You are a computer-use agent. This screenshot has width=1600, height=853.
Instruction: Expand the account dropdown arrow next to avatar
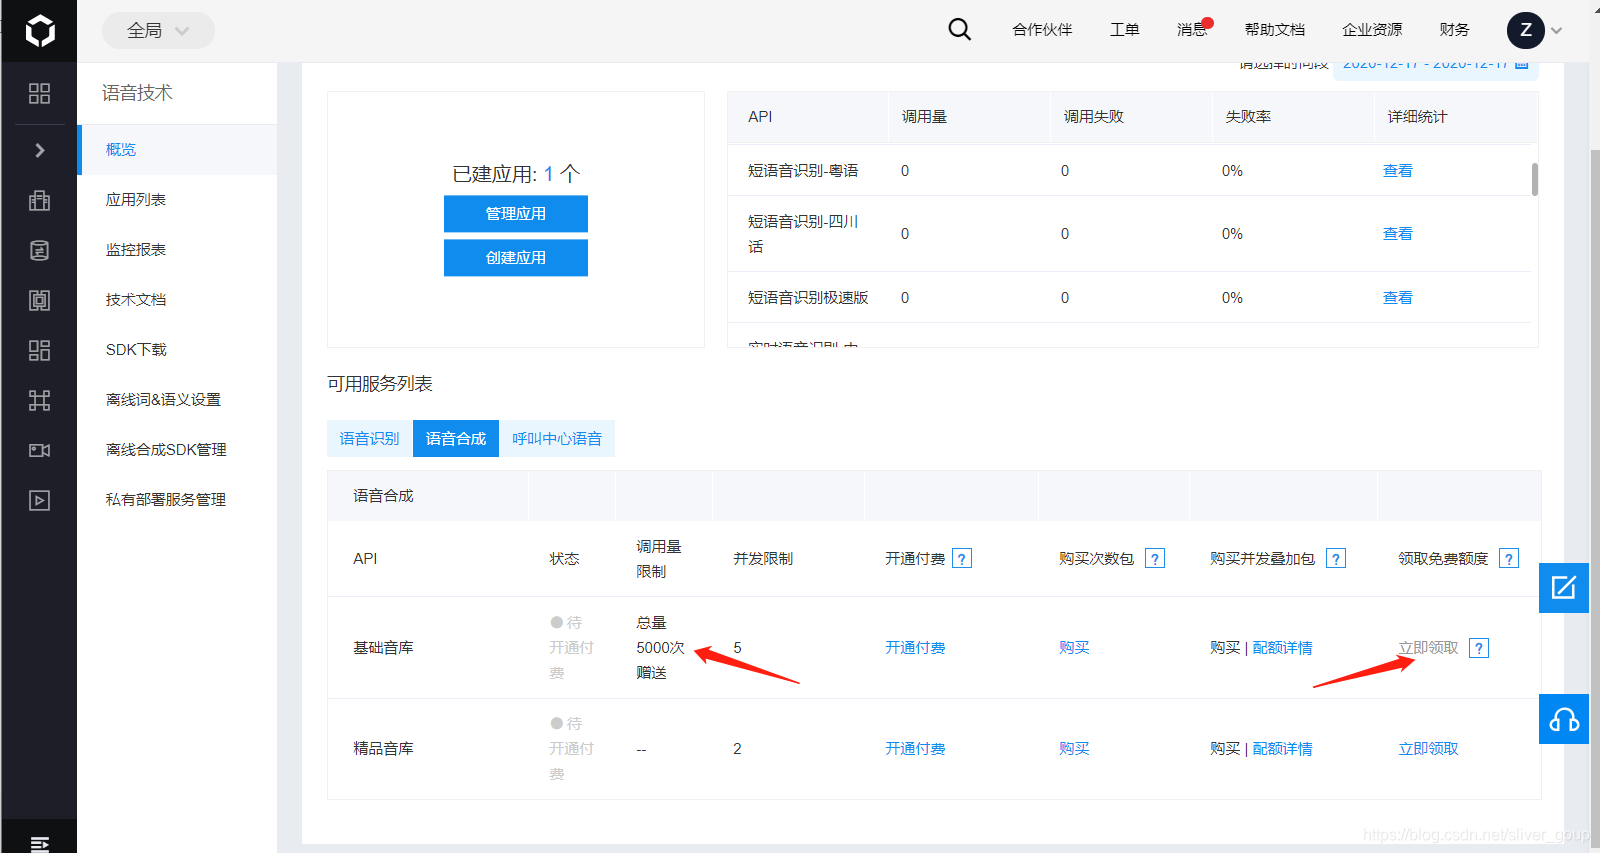[1556, 31]
